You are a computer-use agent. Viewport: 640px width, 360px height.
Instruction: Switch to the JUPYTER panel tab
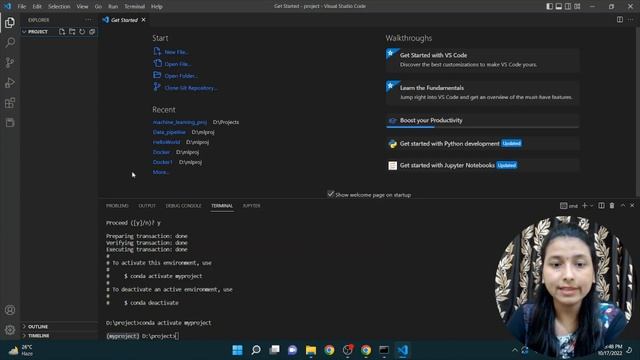tap(251, 206)
